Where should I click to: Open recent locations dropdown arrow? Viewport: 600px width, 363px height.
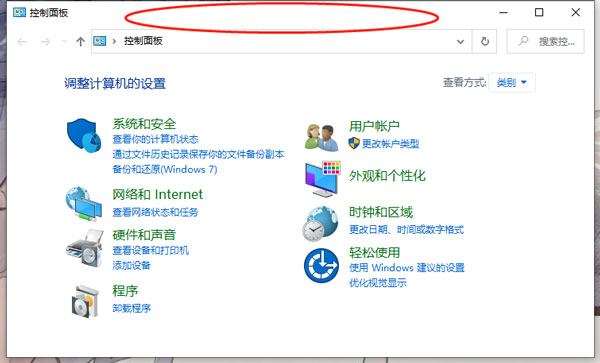click(x=64, y=41)
